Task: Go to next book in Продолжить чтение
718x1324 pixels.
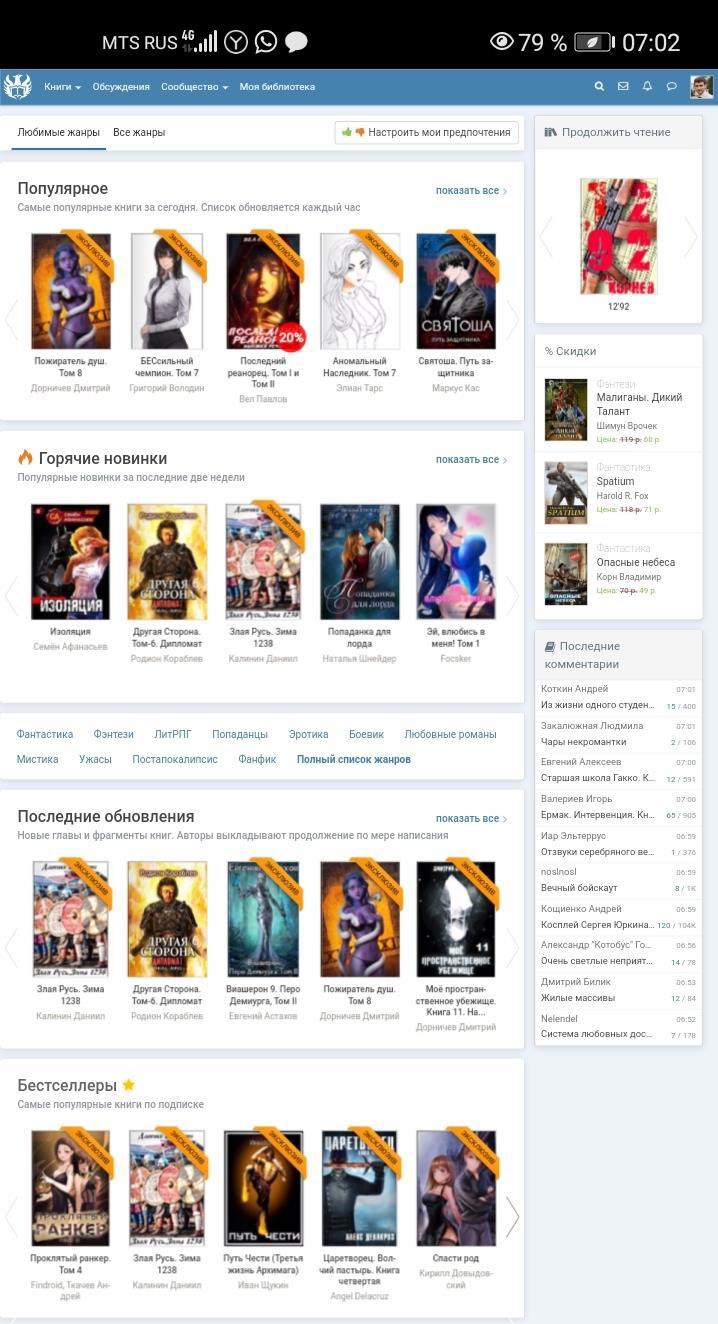Action: [x=690, y=237]
